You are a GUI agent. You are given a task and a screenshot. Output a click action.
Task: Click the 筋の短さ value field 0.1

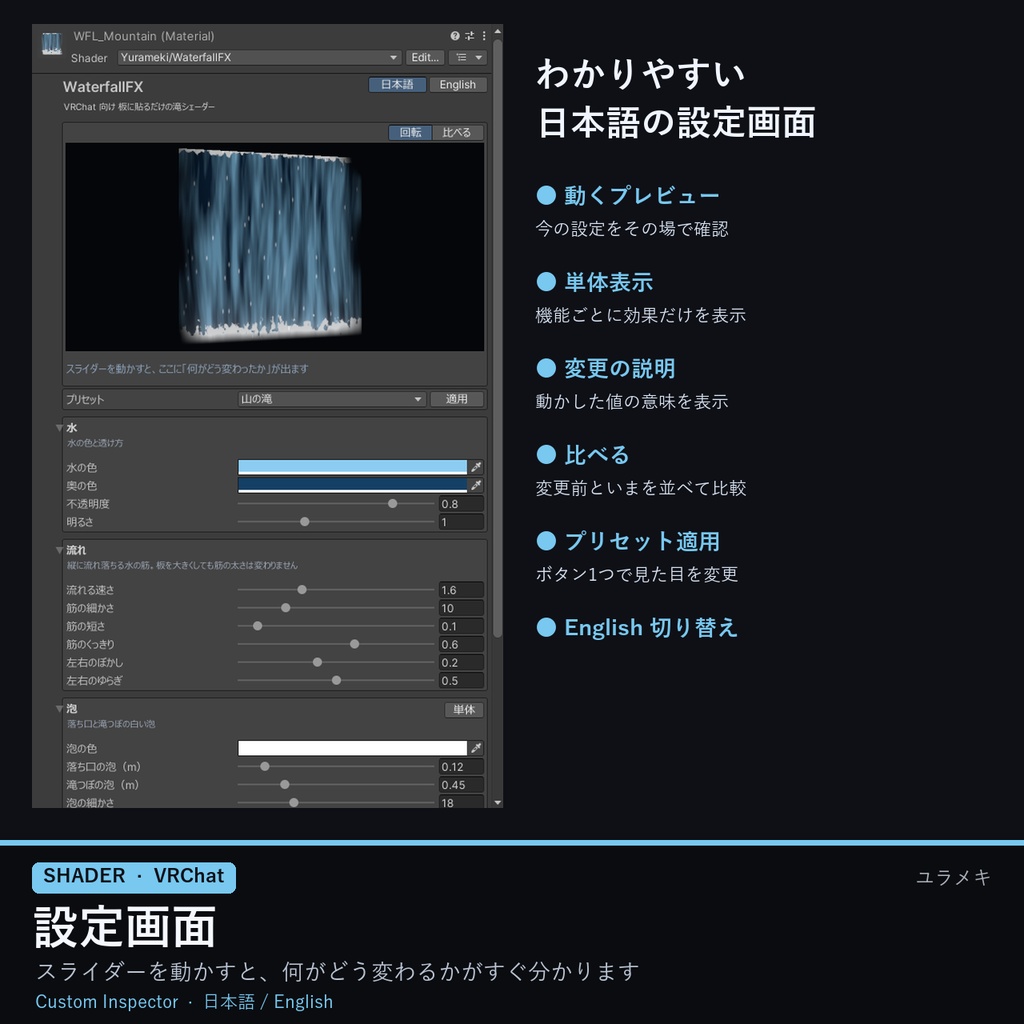461,626
